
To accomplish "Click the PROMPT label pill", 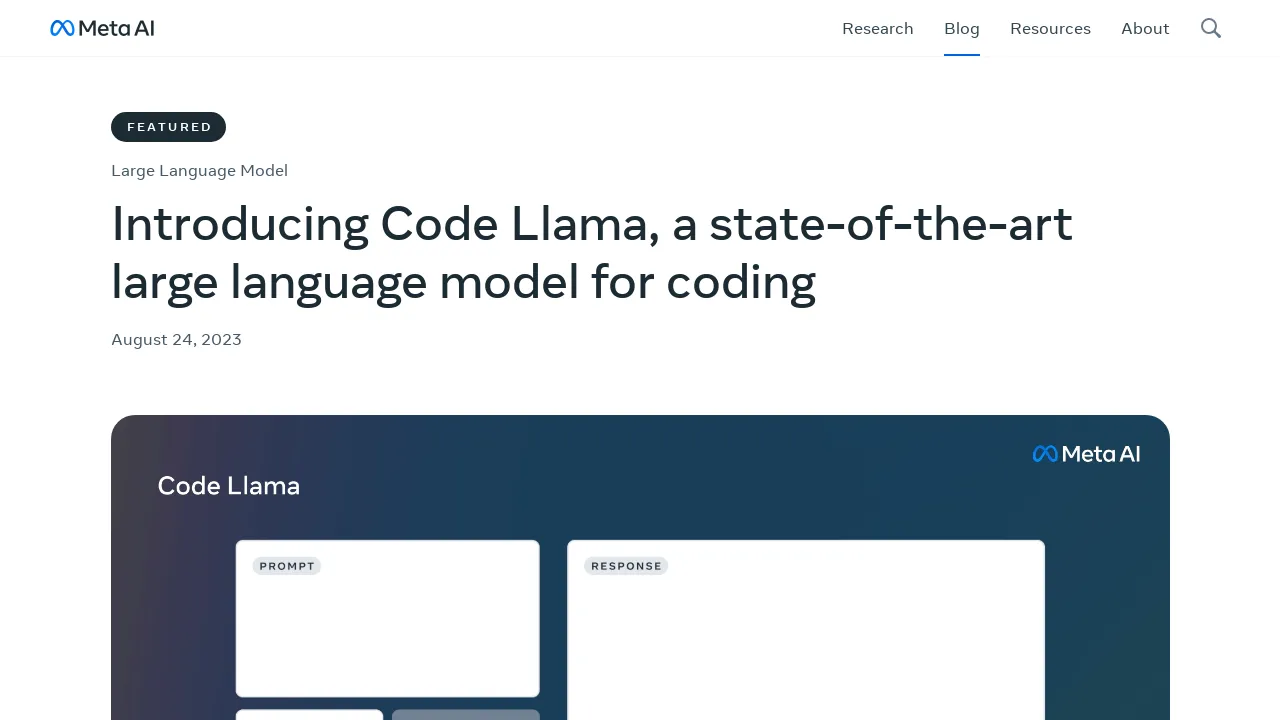I will 286,566.
